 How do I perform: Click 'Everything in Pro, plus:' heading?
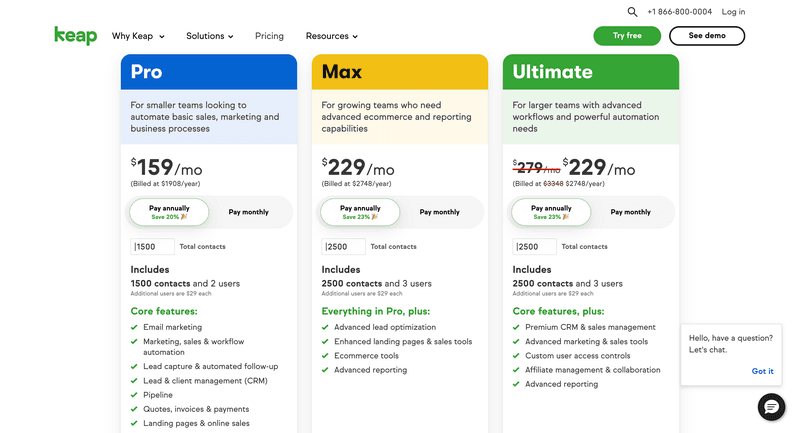[x=376, y=312]
